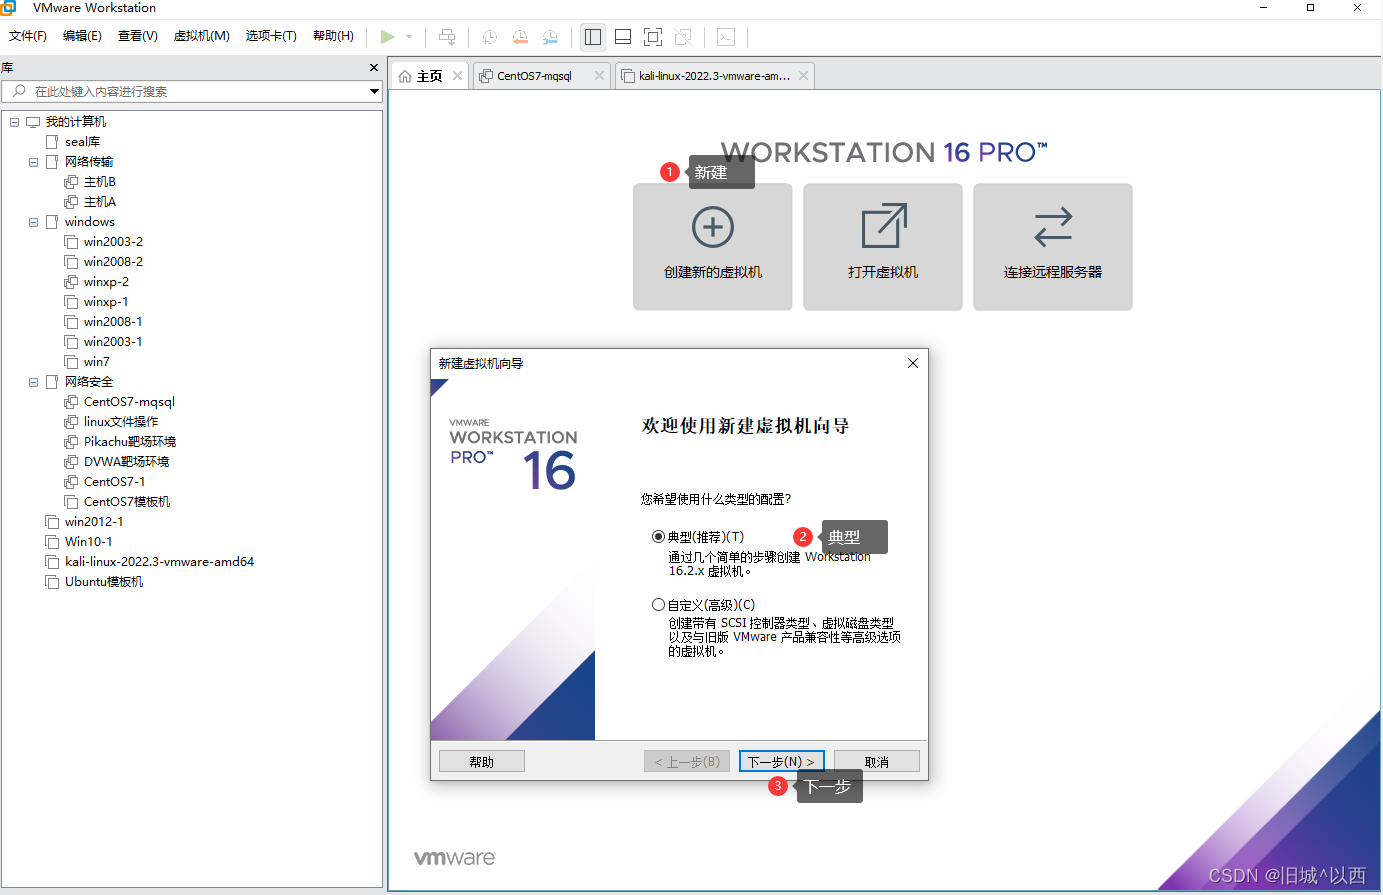Click the green power-on play icon
This screenshot has width=1383, height=895.
tap(387, 37)
